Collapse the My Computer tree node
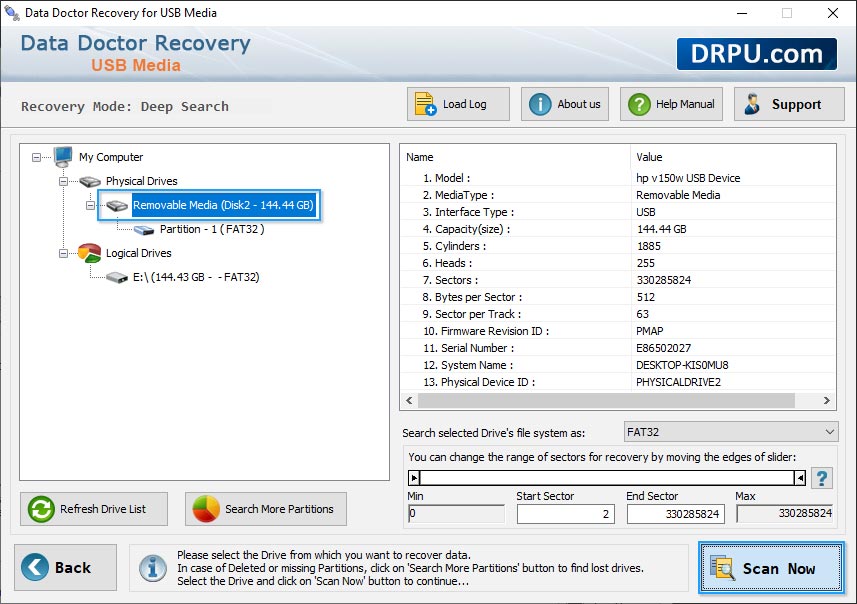 pyautogui.click(x=36, y=157)
